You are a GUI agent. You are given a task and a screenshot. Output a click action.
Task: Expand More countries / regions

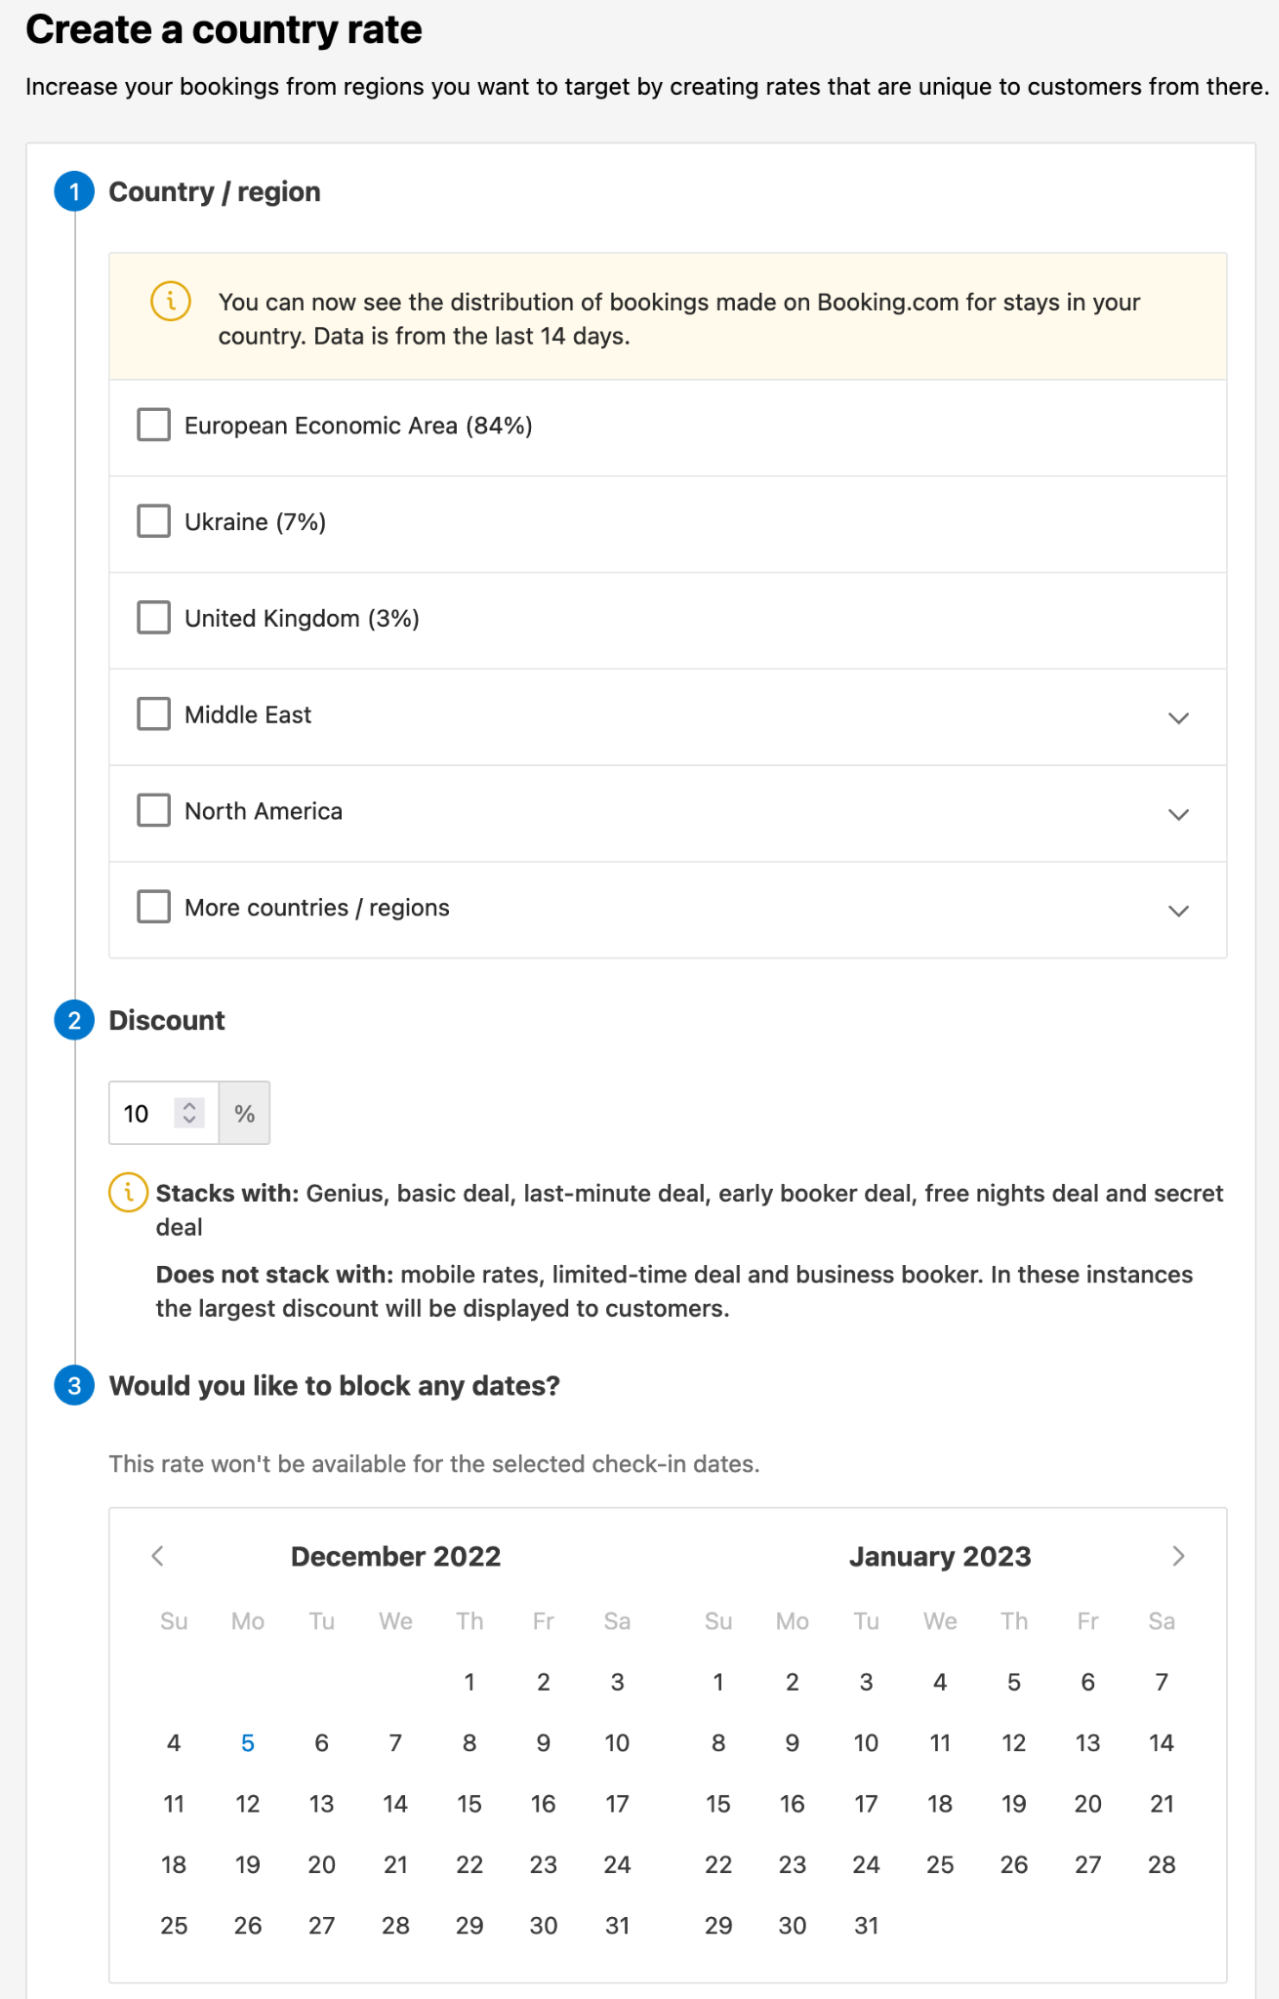pyautogui.click(x=1178, y=910)
